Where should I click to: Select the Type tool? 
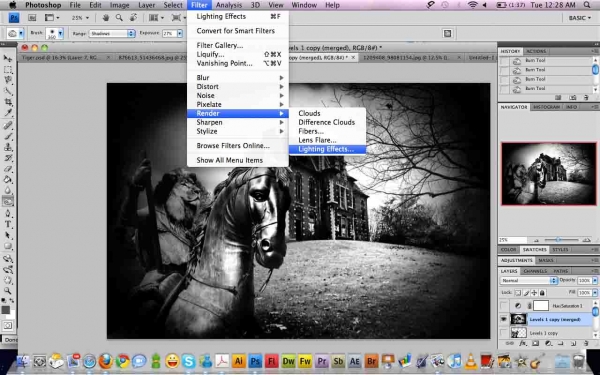coord(8,224)
